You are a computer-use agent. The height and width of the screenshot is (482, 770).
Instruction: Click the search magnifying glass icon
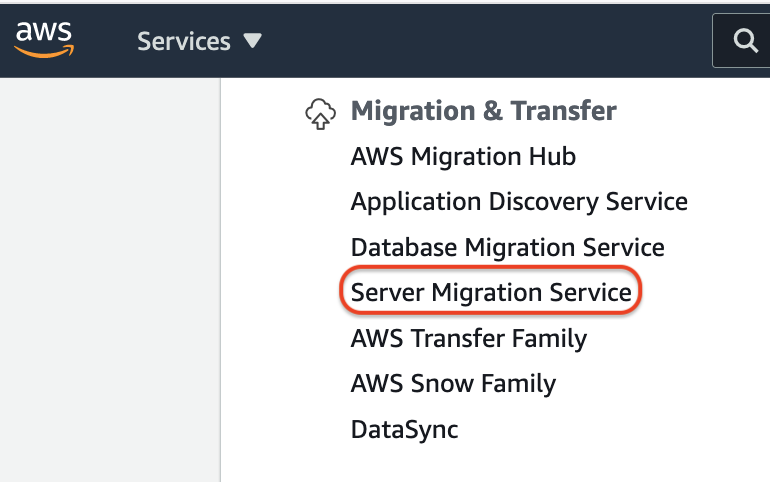[745, 41]
